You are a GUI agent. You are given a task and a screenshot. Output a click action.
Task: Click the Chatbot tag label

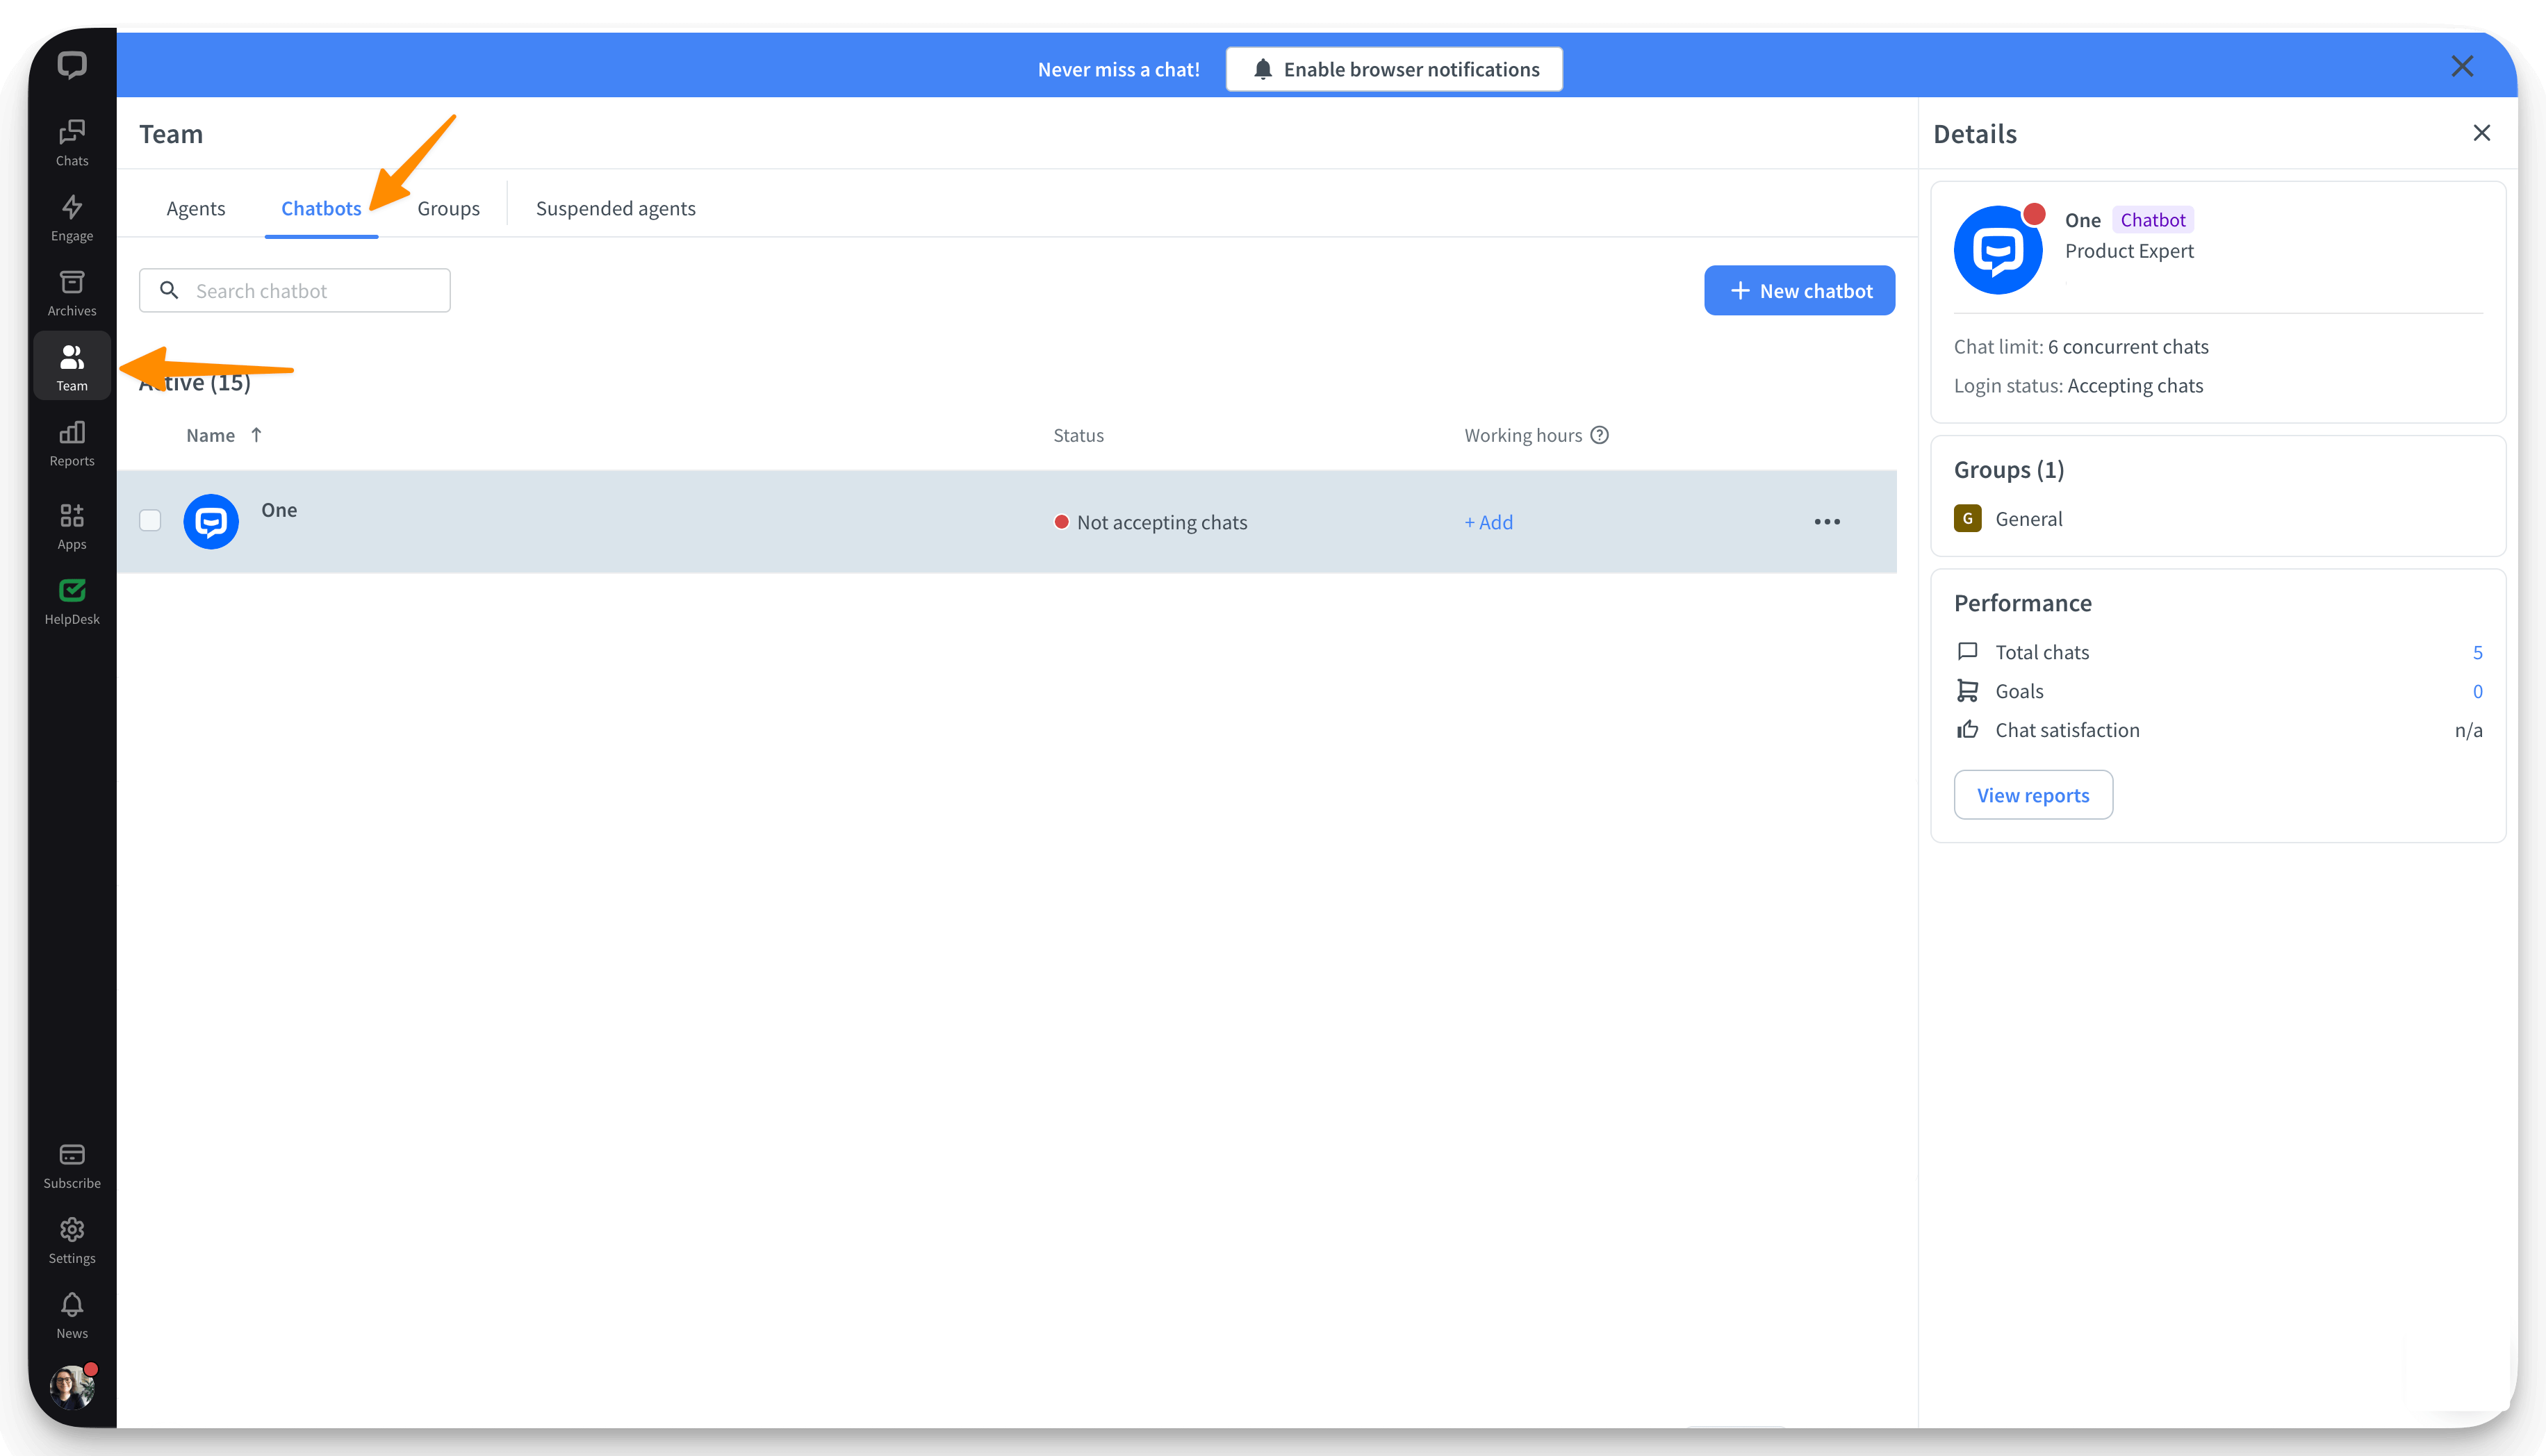[2152, 220]
